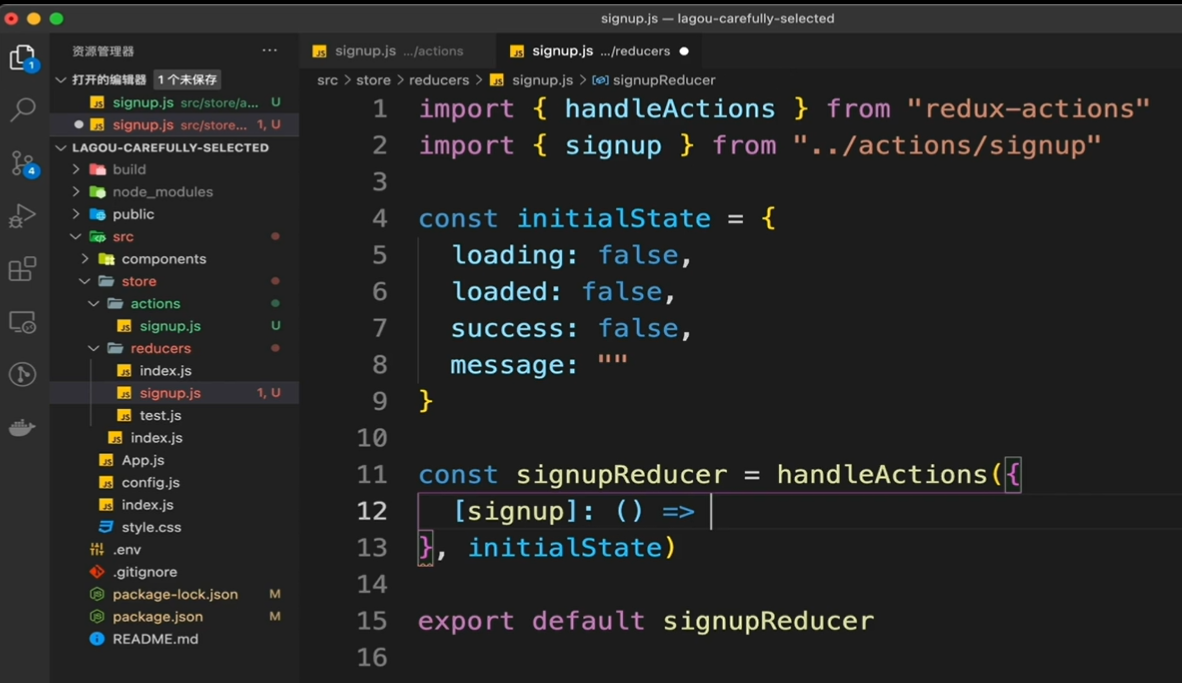Click the unsaved dot on reducers signup.js tab
Viewport: 1182px width, 683px height.
684,51
